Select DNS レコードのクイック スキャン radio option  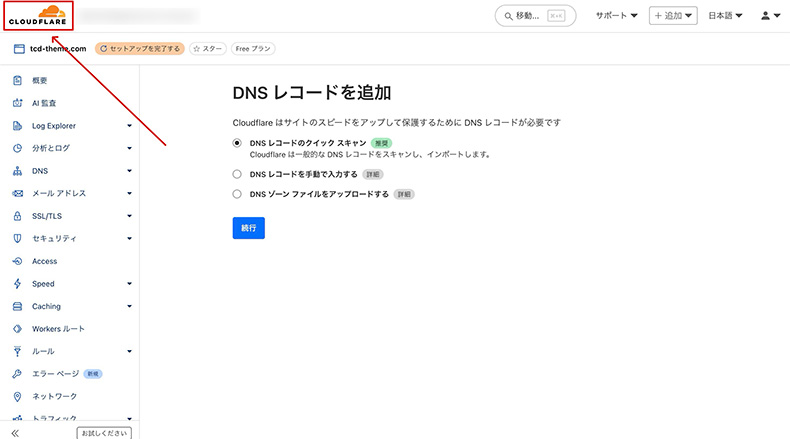[237, 143]
